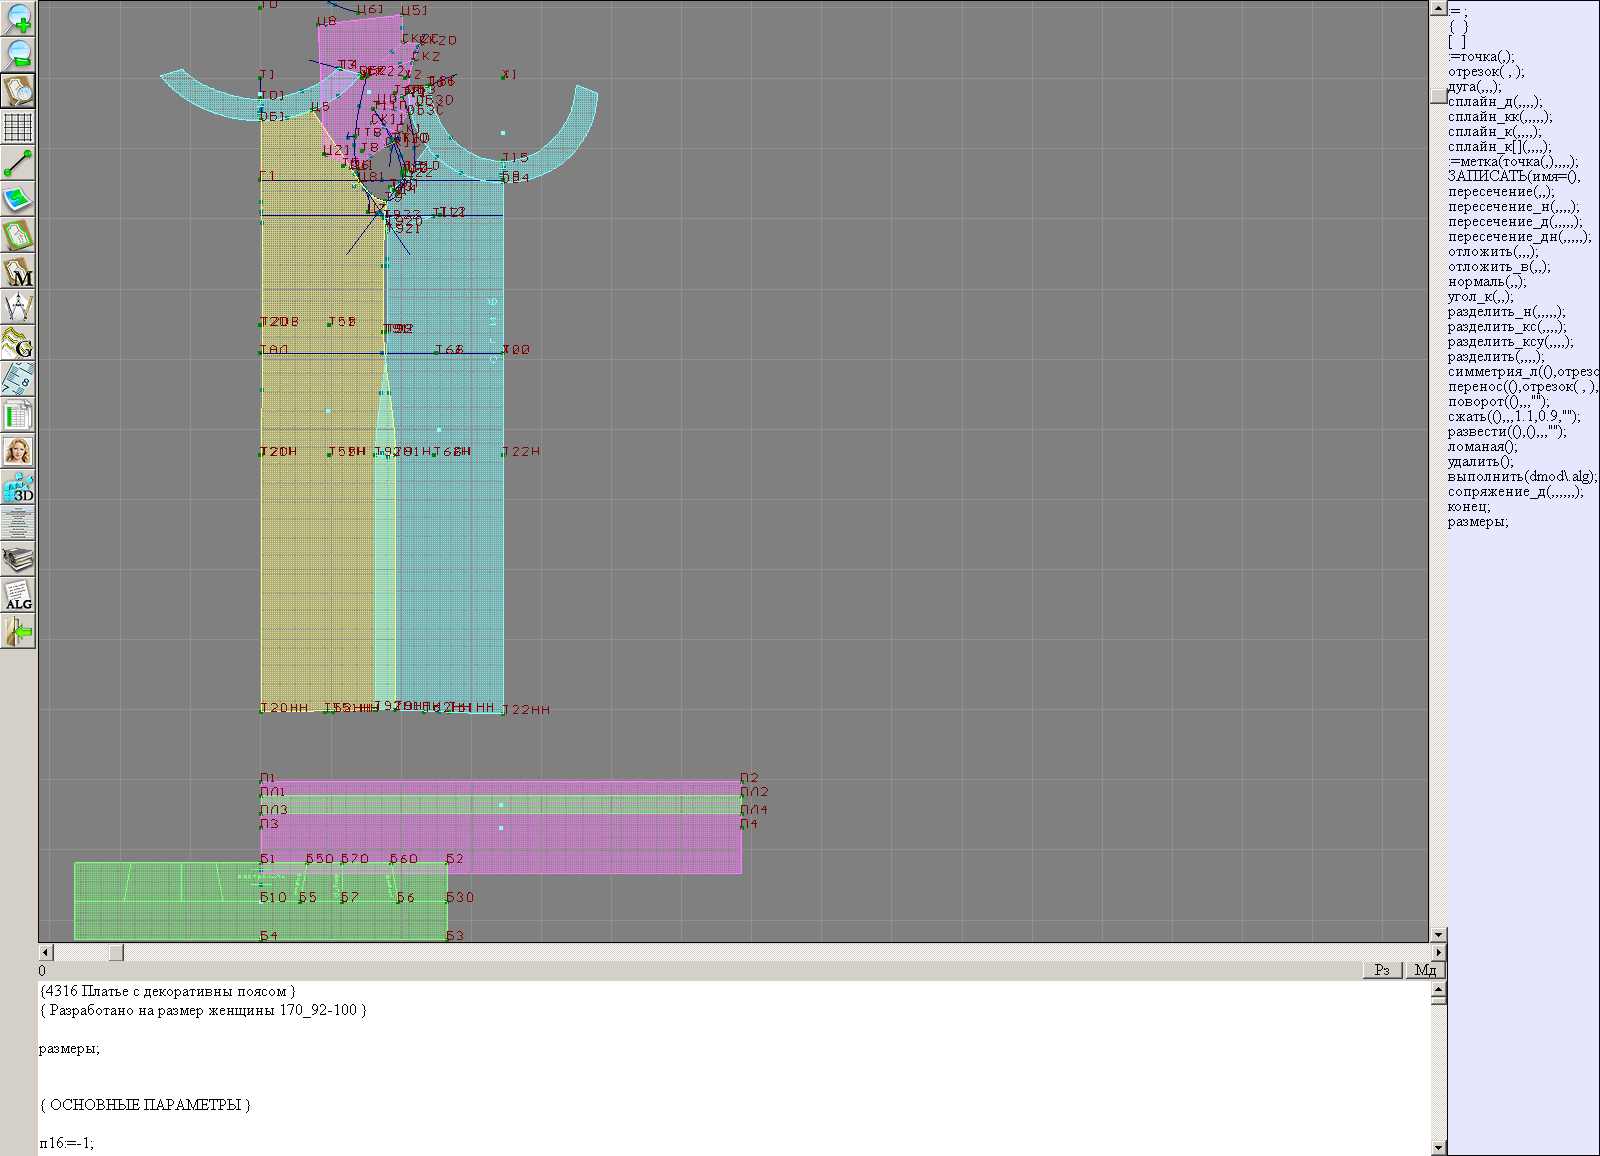Open the green table spreadsheet icon

(x=18, y=415)
